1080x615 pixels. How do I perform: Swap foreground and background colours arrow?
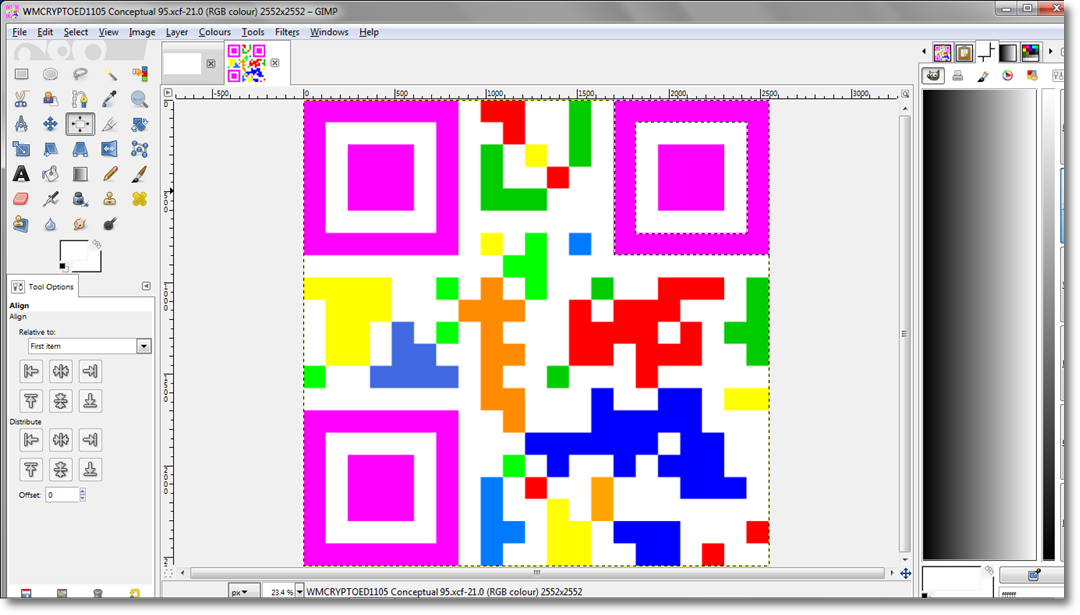click(97, 244)
